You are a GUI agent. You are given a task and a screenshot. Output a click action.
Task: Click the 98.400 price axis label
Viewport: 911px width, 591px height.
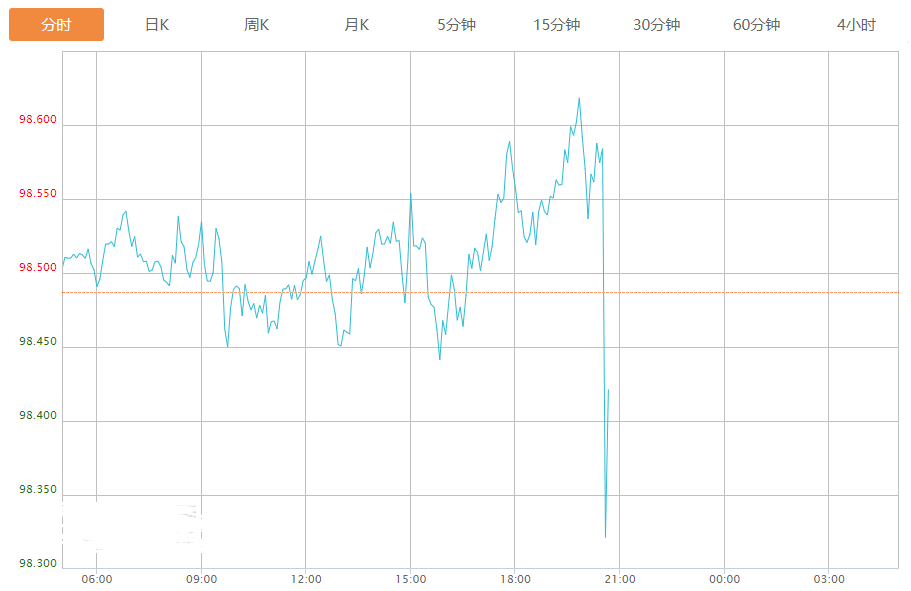(x=38, y=416)
